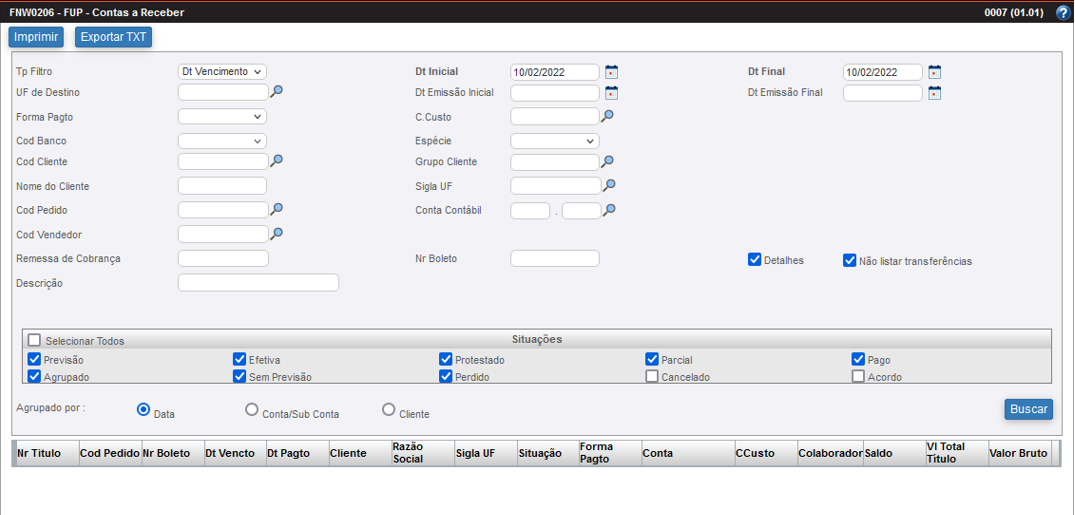Click calendar icon beside Dt Emissão Inicial
Screen dimensions: 1075x515
pyautogui.click(x=612, y=93)
